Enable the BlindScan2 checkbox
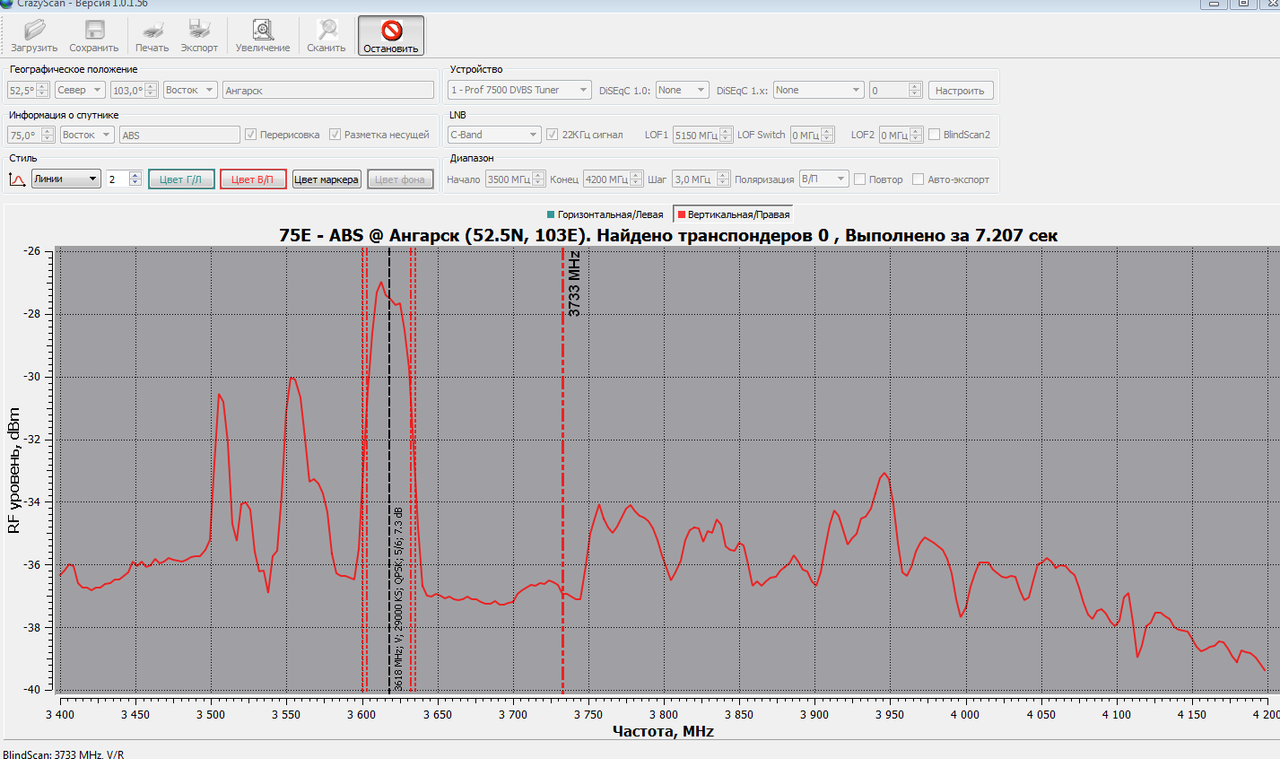 tap(934, 134)
